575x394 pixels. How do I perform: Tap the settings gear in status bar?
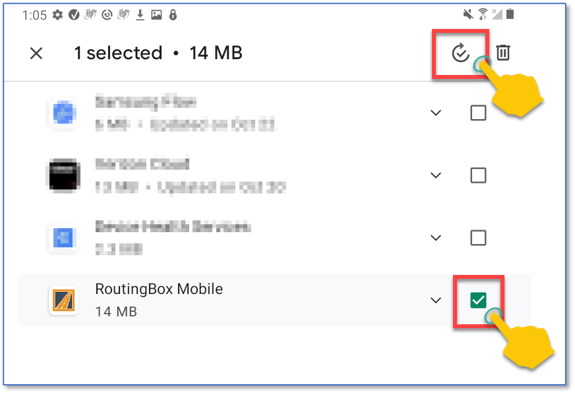click(57, 15)
